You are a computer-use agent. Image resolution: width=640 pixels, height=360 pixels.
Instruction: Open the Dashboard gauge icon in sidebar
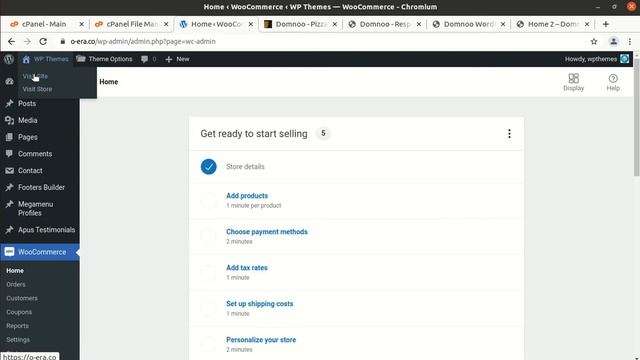(x=9, y=82)
